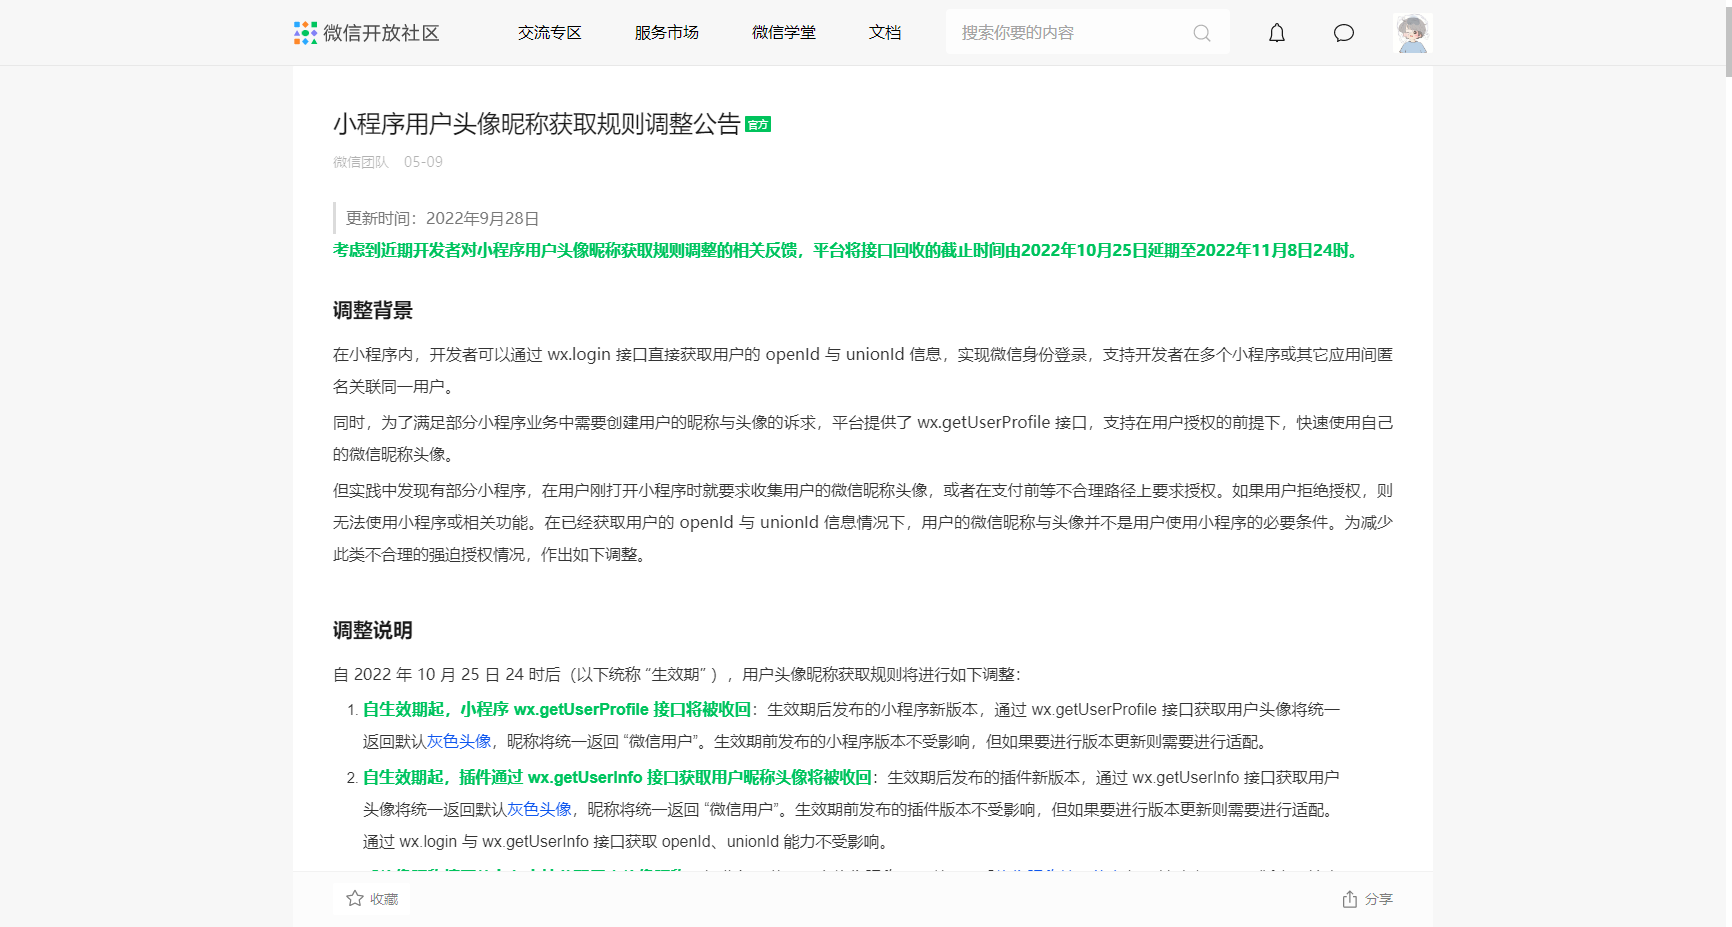This screenshot has width=1732, height=927.
Task: Follow the first 灰色头像 link
Action: pyautogui.click(x=459, y=741)
